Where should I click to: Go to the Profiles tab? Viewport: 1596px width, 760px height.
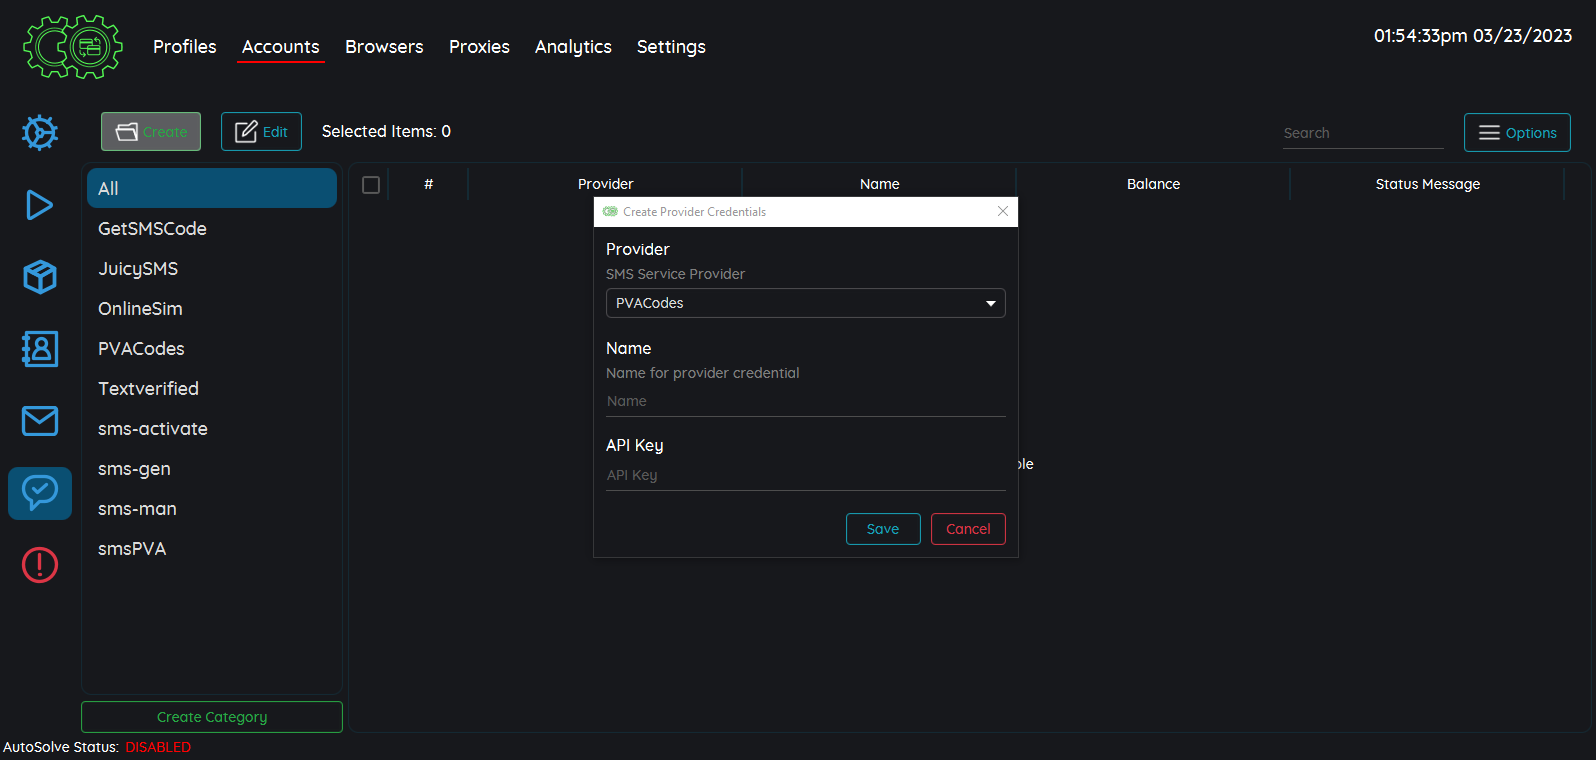click(x=185, y=47)
